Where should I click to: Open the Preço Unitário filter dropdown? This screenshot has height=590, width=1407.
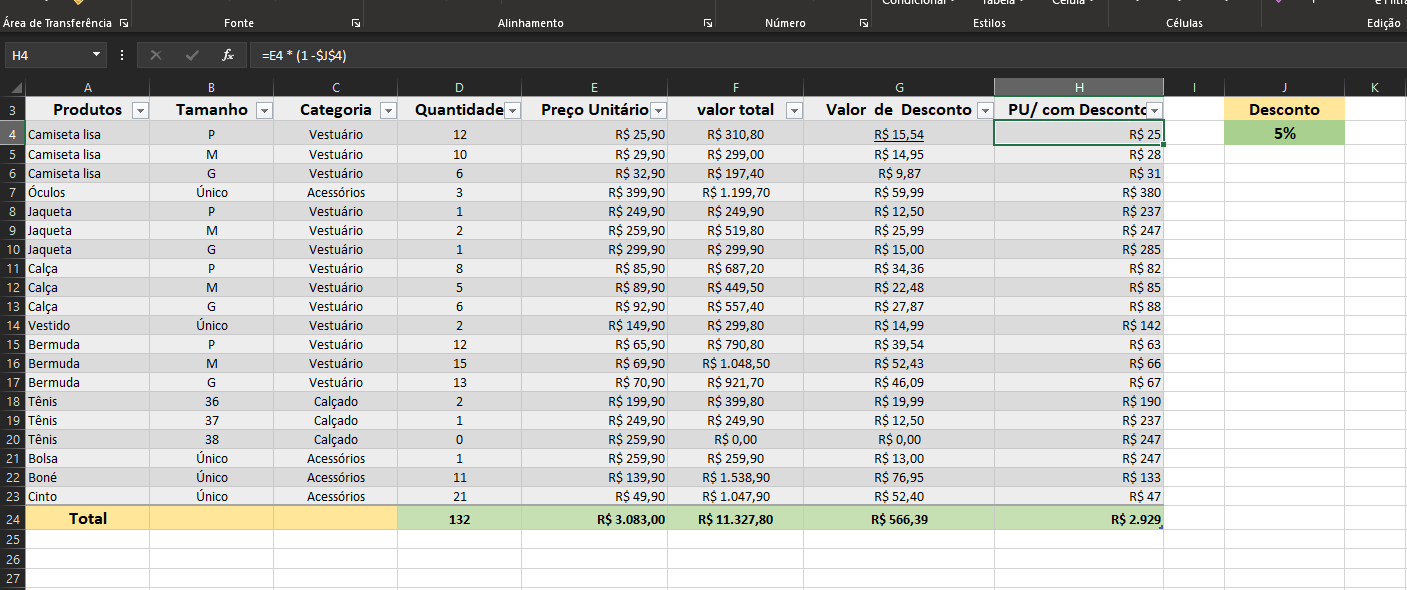coord(658,110)
